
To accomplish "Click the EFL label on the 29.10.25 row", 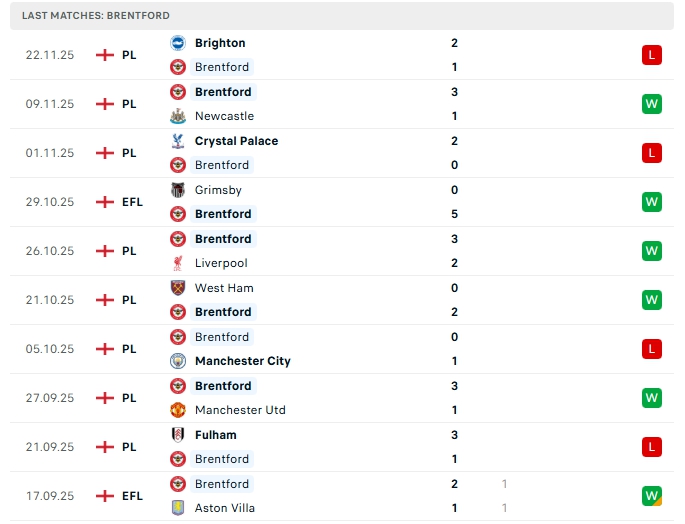I will point(132,202).
